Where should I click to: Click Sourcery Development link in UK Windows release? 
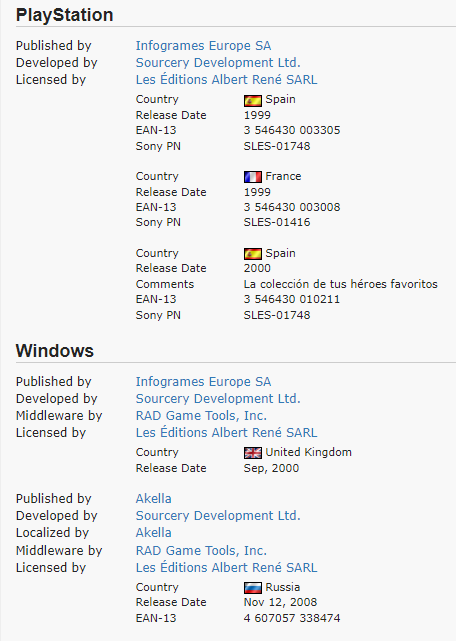(x=218, y=399)
